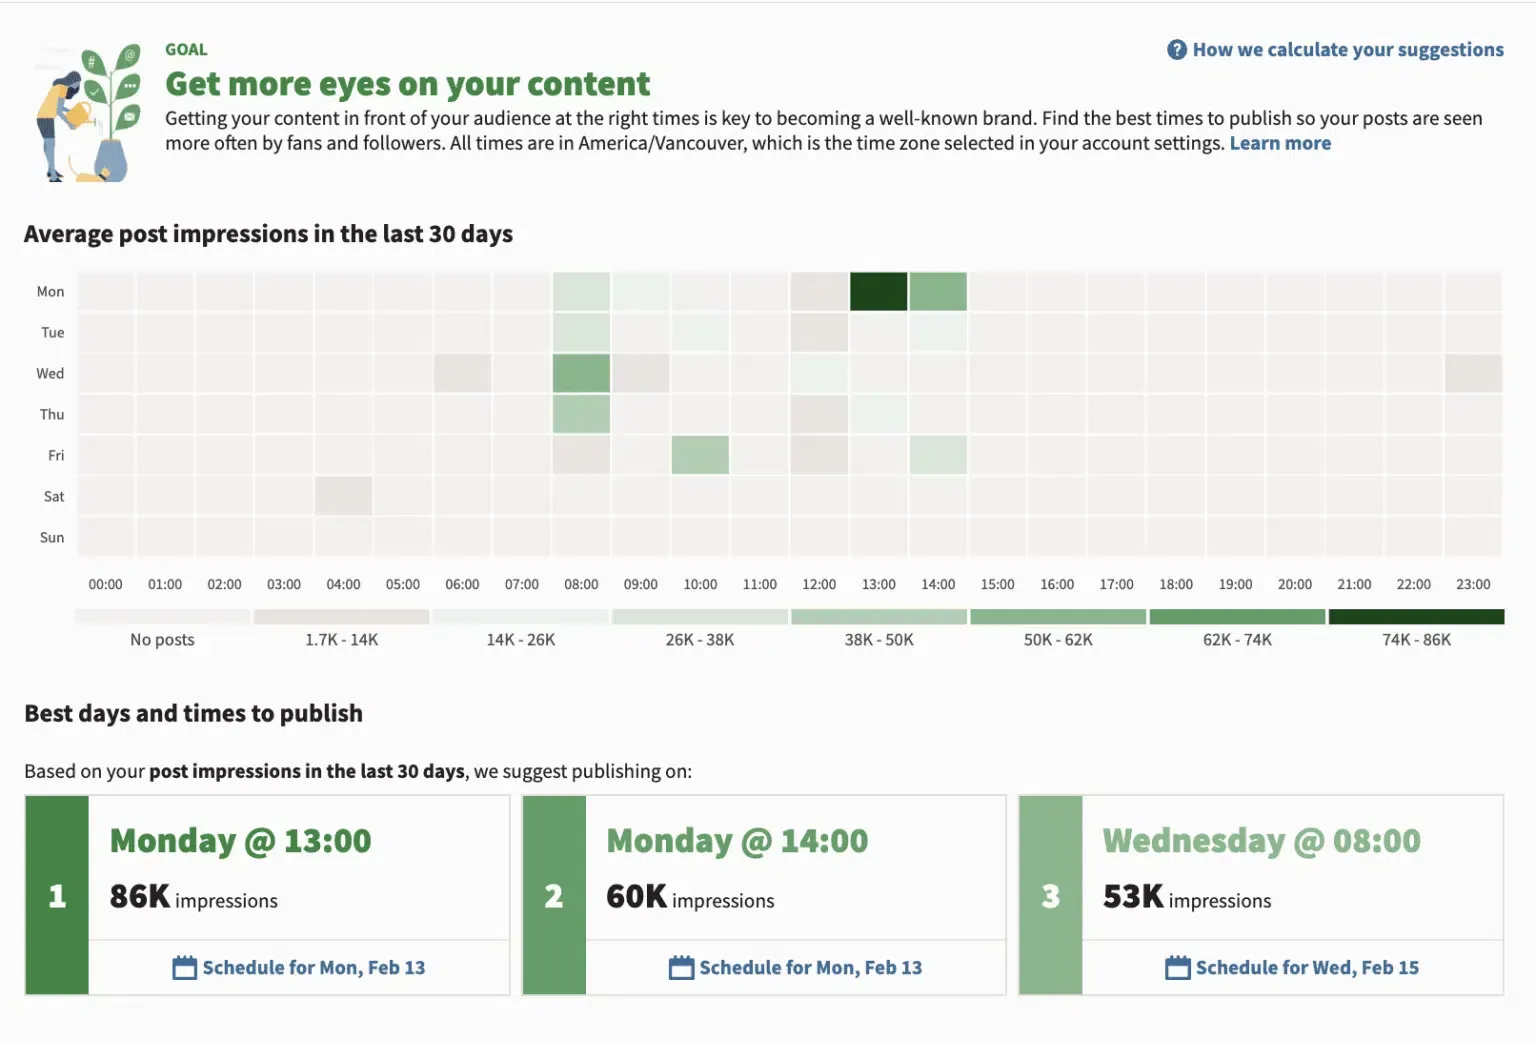Click the 00:00 time label below the heatmap
The height and width of the screenshot is (1041, 1536).
105,584
